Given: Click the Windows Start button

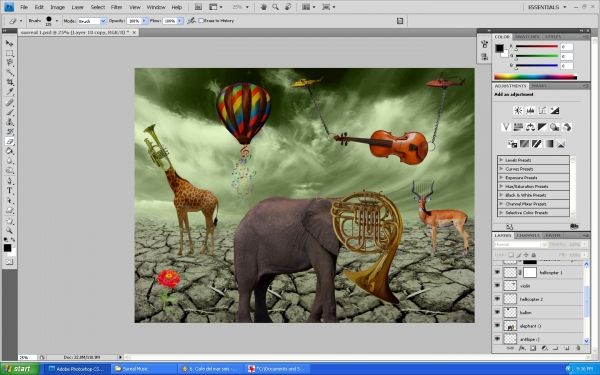Looking at the screenshot, I should point(20,369).
